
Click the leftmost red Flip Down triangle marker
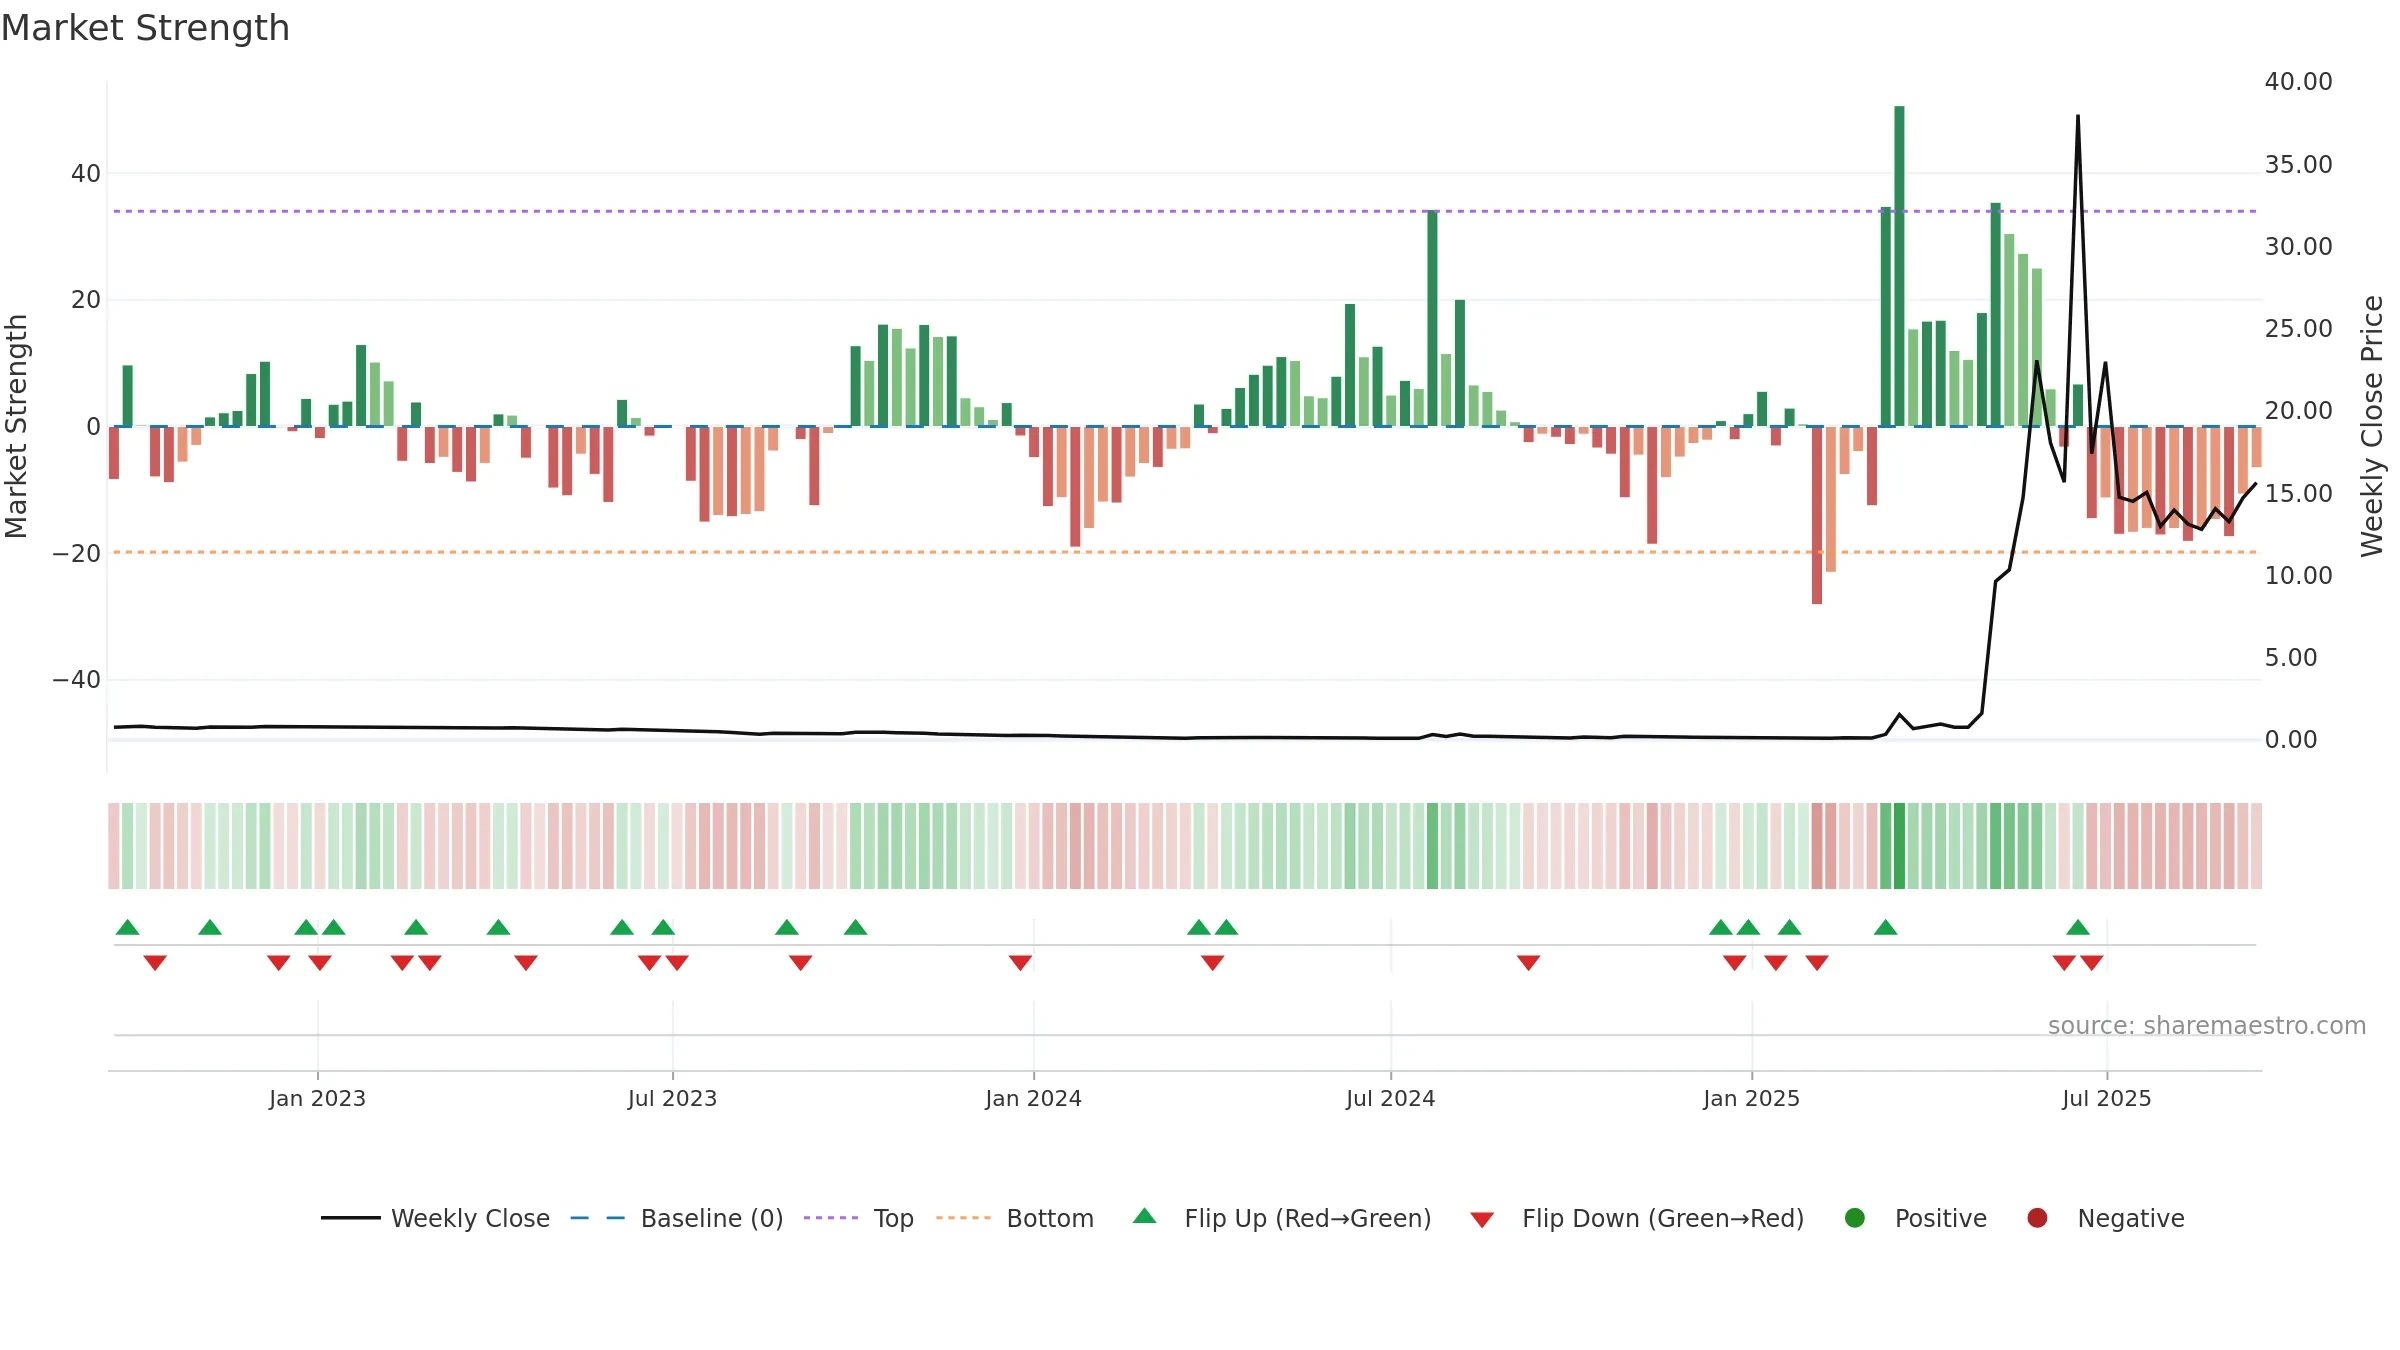(x=155, y=963)
